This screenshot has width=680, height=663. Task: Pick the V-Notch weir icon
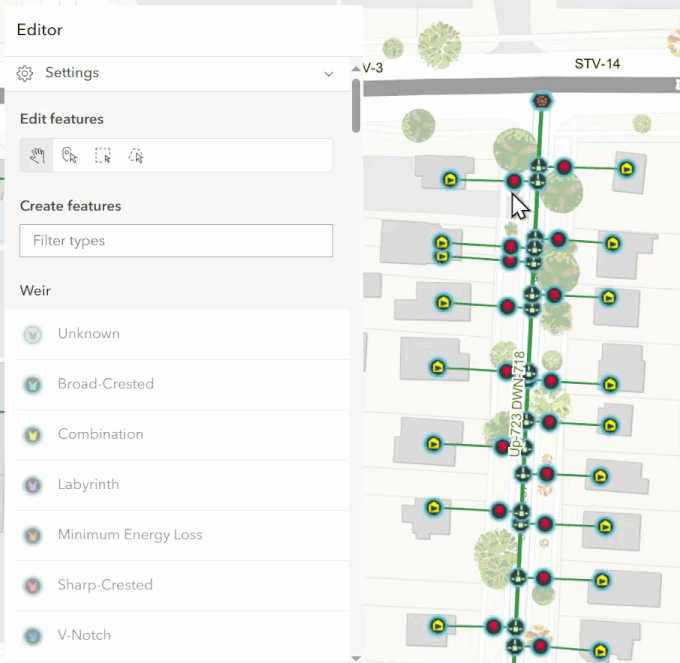tap(33, 635)
